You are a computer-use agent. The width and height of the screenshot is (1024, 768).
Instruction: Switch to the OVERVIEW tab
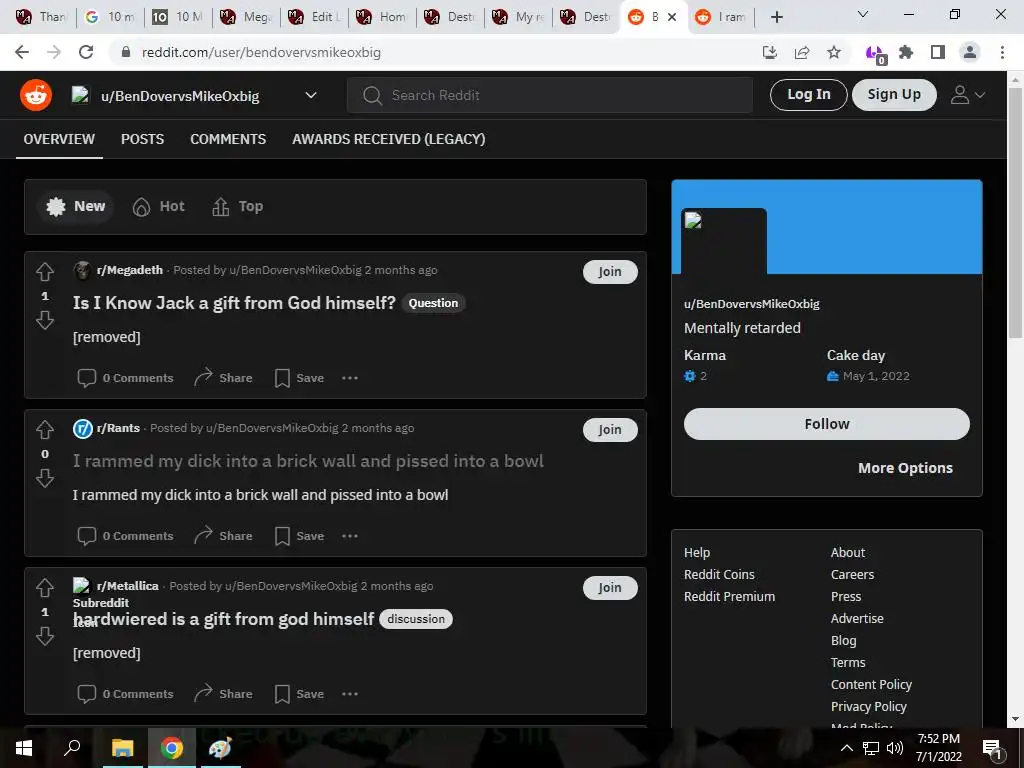pyautogui.click(x=59, y=139)
